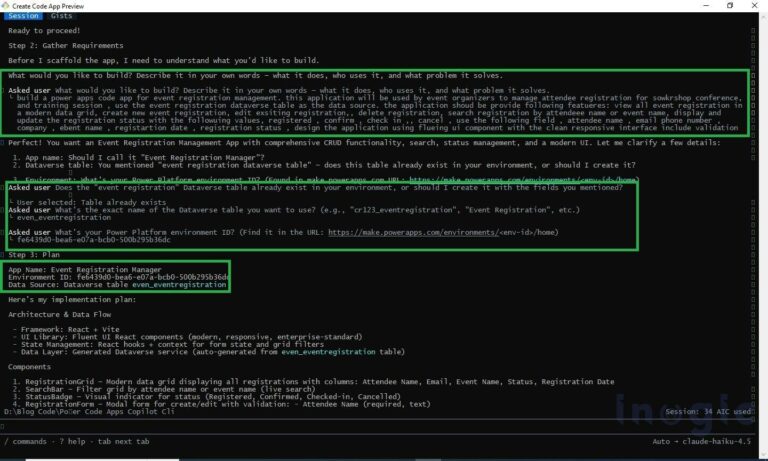Click the 'Architecture & Data Flow' heading
Screen dimensions: 768x461
point(59,315)
